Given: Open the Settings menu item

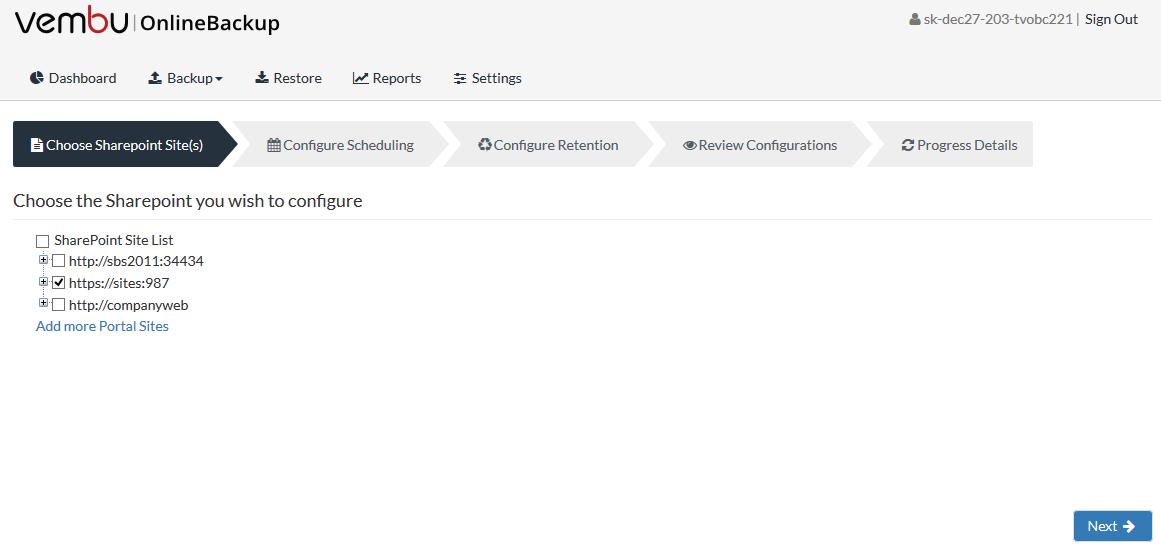Looking at the screenshot, I should pos(487,78).
